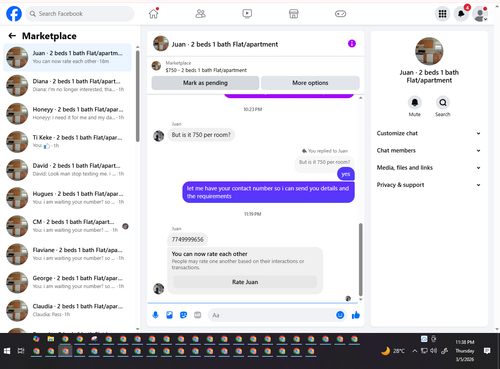Click the Facebook logo
Image resolution: width=500 pixels, height=369 pixels.
click(x=14, y=14)
